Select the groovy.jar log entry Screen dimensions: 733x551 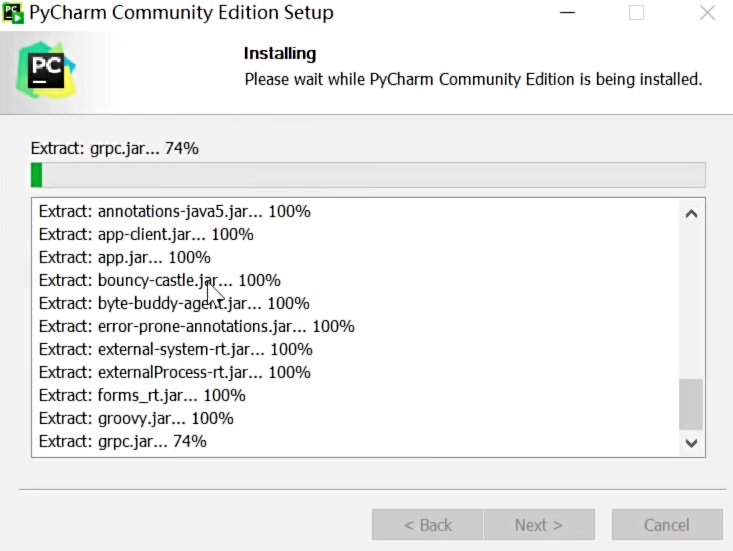tap(136, 419)
